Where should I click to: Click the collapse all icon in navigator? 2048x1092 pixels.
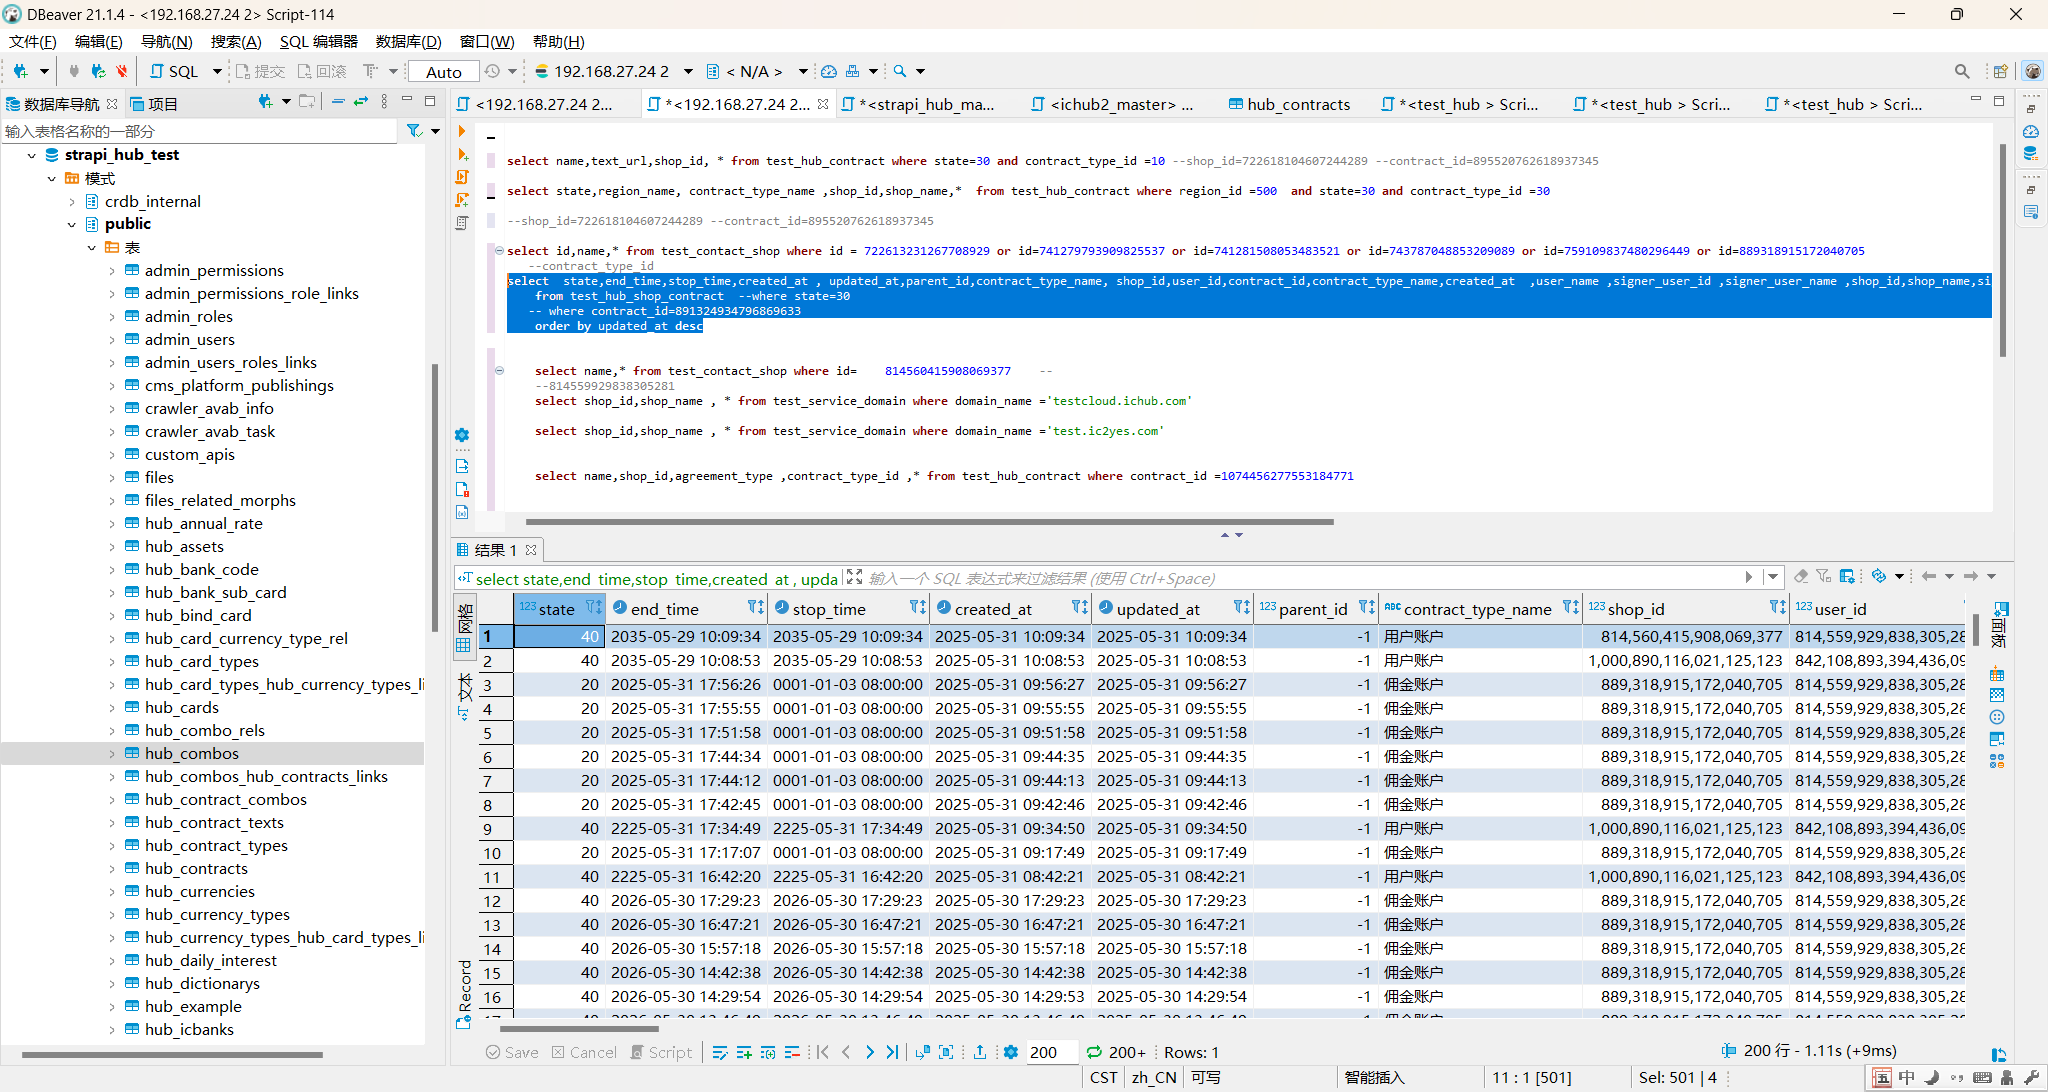(338, 102)
